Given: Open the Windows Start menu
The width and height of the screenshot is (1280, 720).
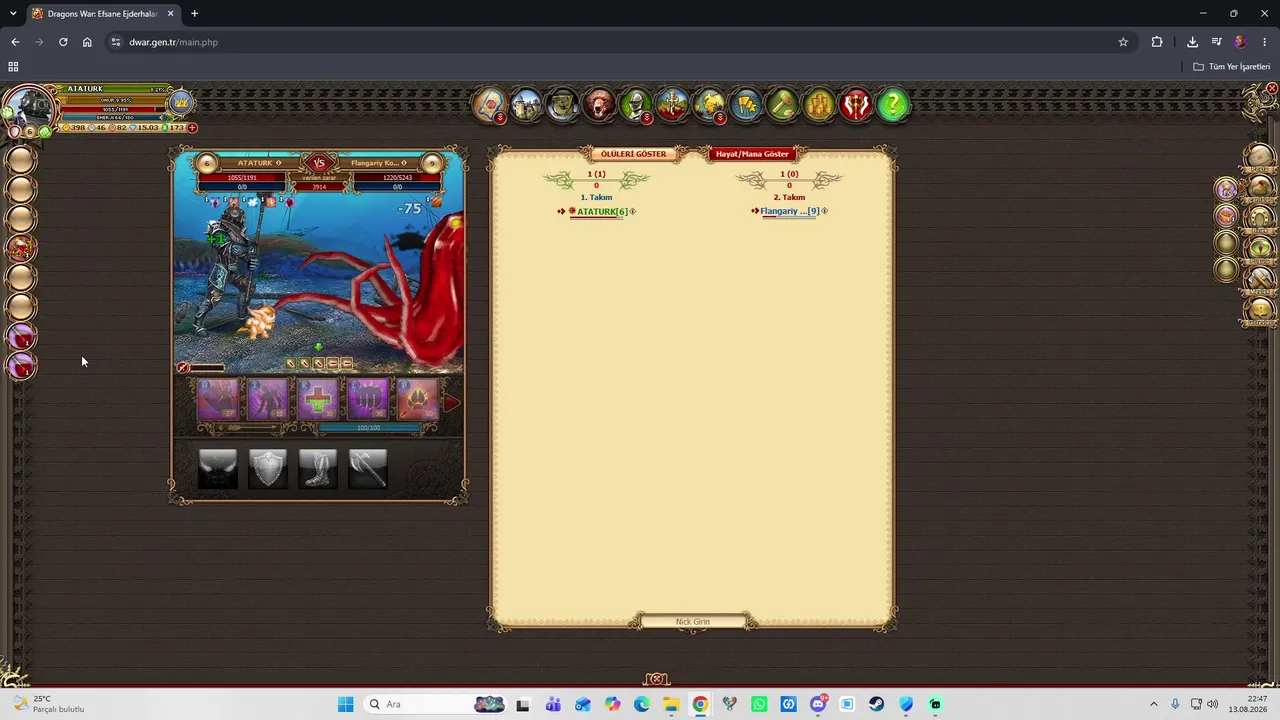Looking at the screenshot, I should click(x=346, y=704).
